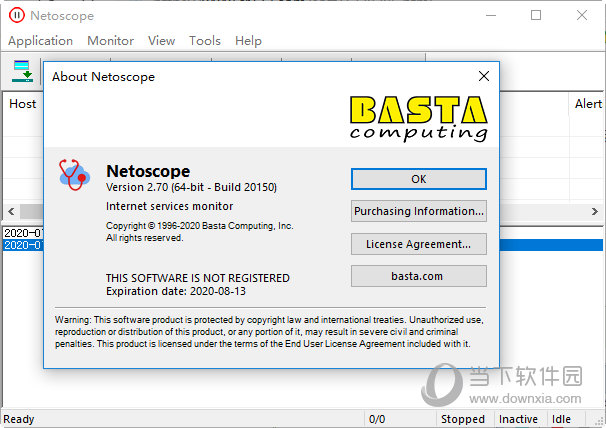
Task: Click the 0/0 status bar counter
Action: pos(377,419)
